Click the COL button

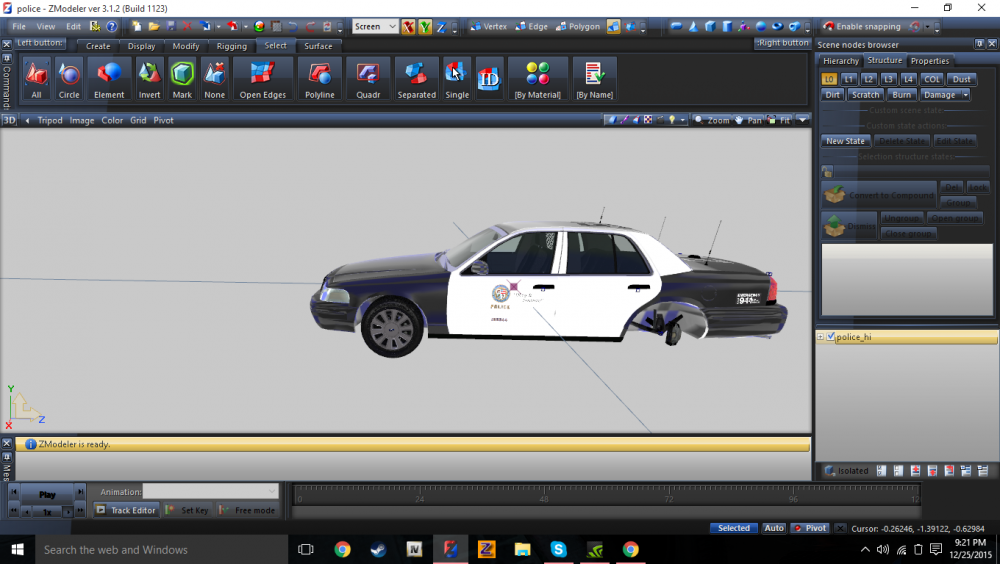coord(932,79)
